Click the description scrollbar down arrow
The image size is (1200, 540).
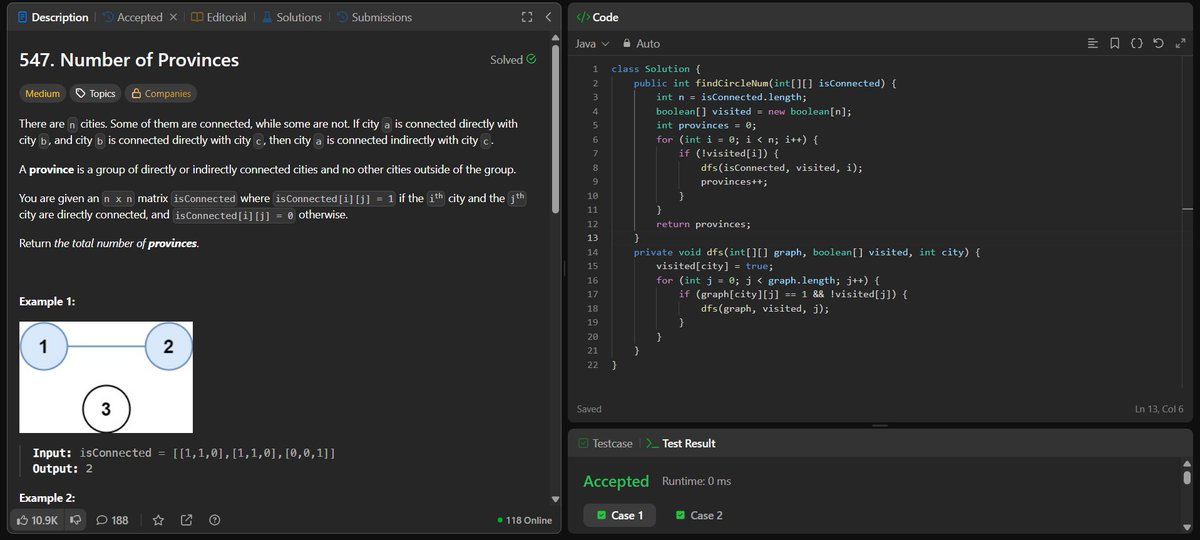555,499
